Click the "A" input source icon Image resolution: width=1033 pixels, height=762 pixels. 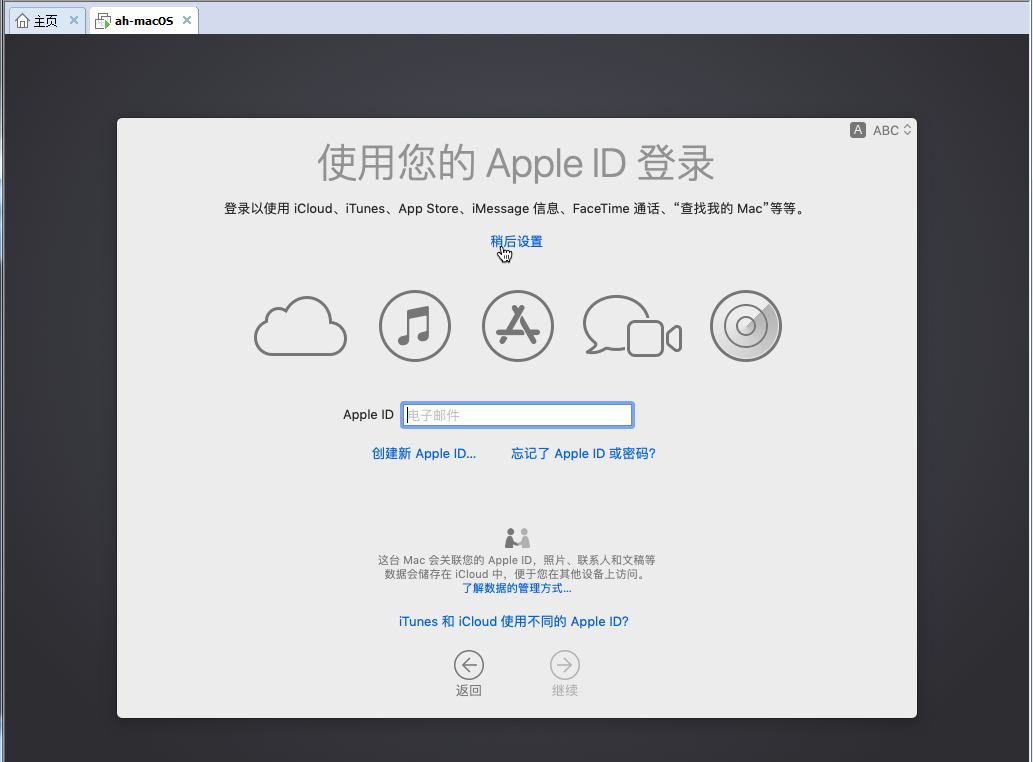pyautogui.click(x=858, y=130)
